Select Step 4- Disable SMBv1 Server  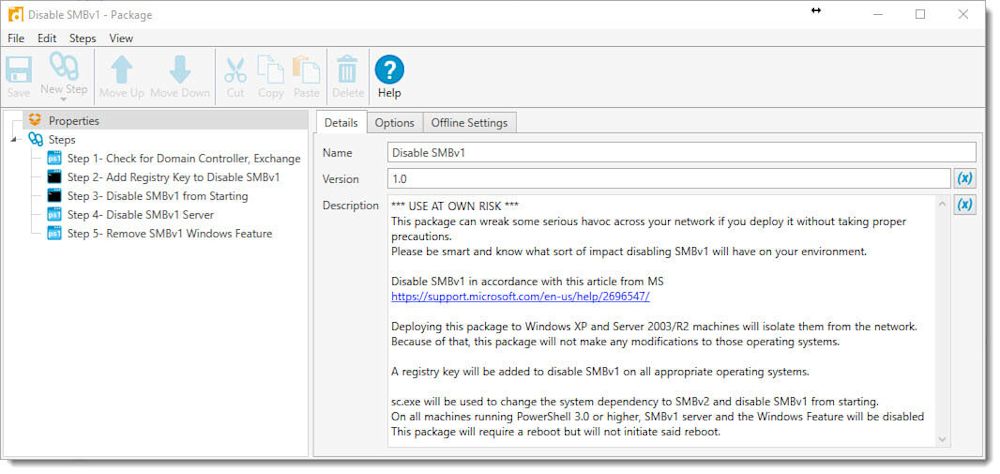(x=140, y=214)
